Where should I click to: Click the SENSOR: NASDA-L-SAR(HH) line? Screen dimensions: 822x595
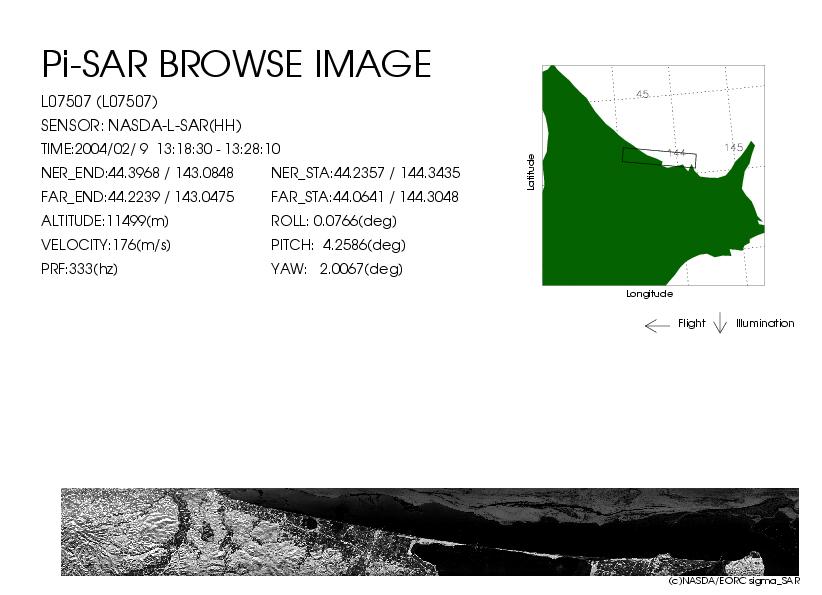point(141,125)
